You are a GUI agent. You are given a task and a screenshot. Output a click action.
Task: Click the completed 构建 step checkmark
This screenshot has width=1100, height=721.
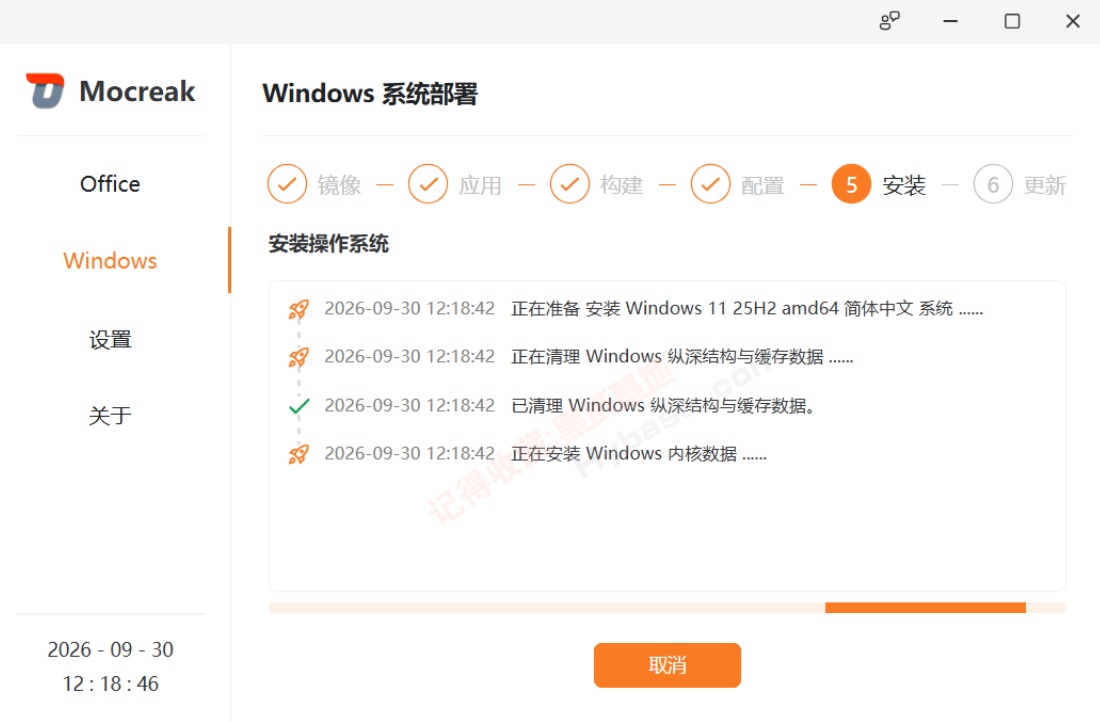click(x=570, y=184)
